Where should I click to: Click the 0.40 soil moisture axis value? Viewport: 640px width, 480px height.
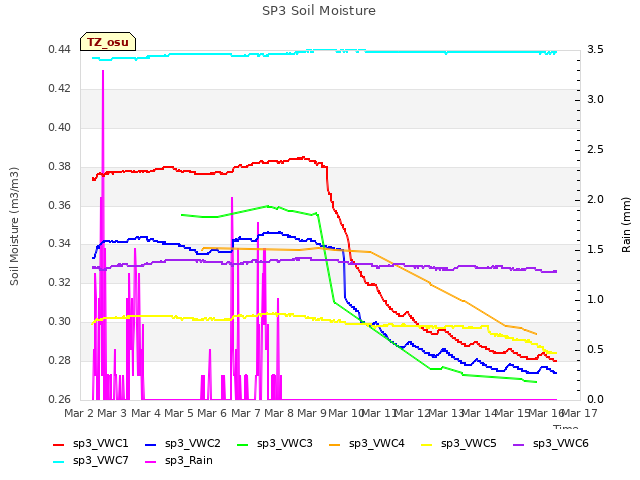point(60,127)
